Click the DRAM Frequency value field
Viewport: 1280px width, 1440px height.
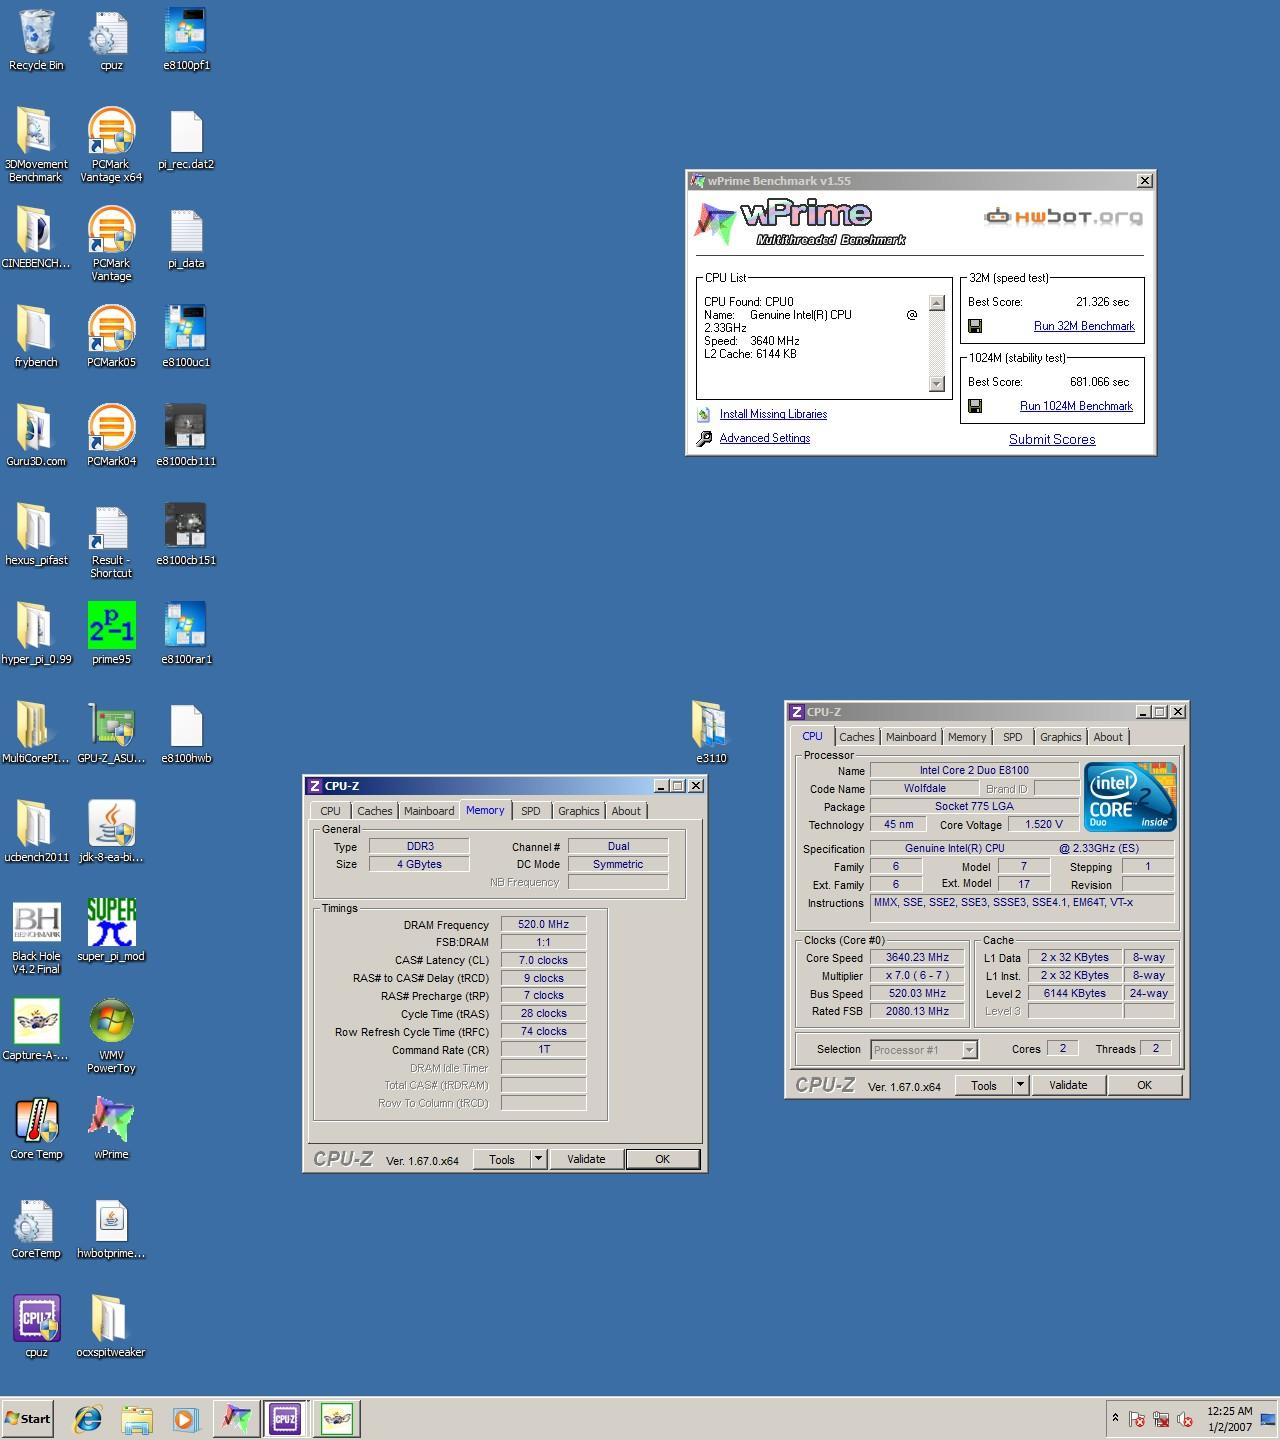point(543,925)
